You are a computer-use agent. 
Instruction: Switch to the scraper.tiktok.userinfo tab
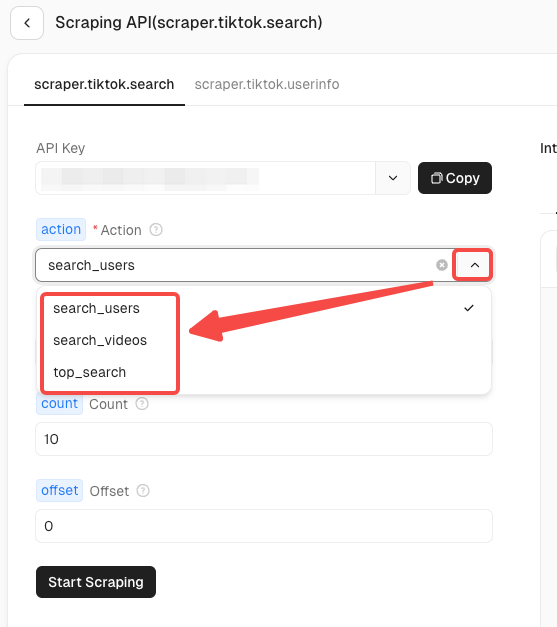[x=267, y=84]
